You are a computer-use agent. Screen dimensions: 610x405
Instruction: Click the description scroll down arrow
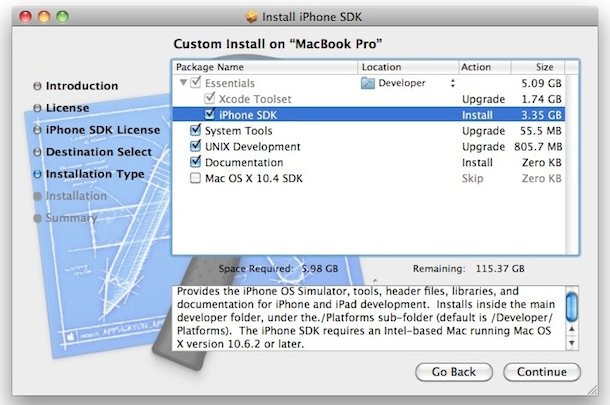[571, 343]
